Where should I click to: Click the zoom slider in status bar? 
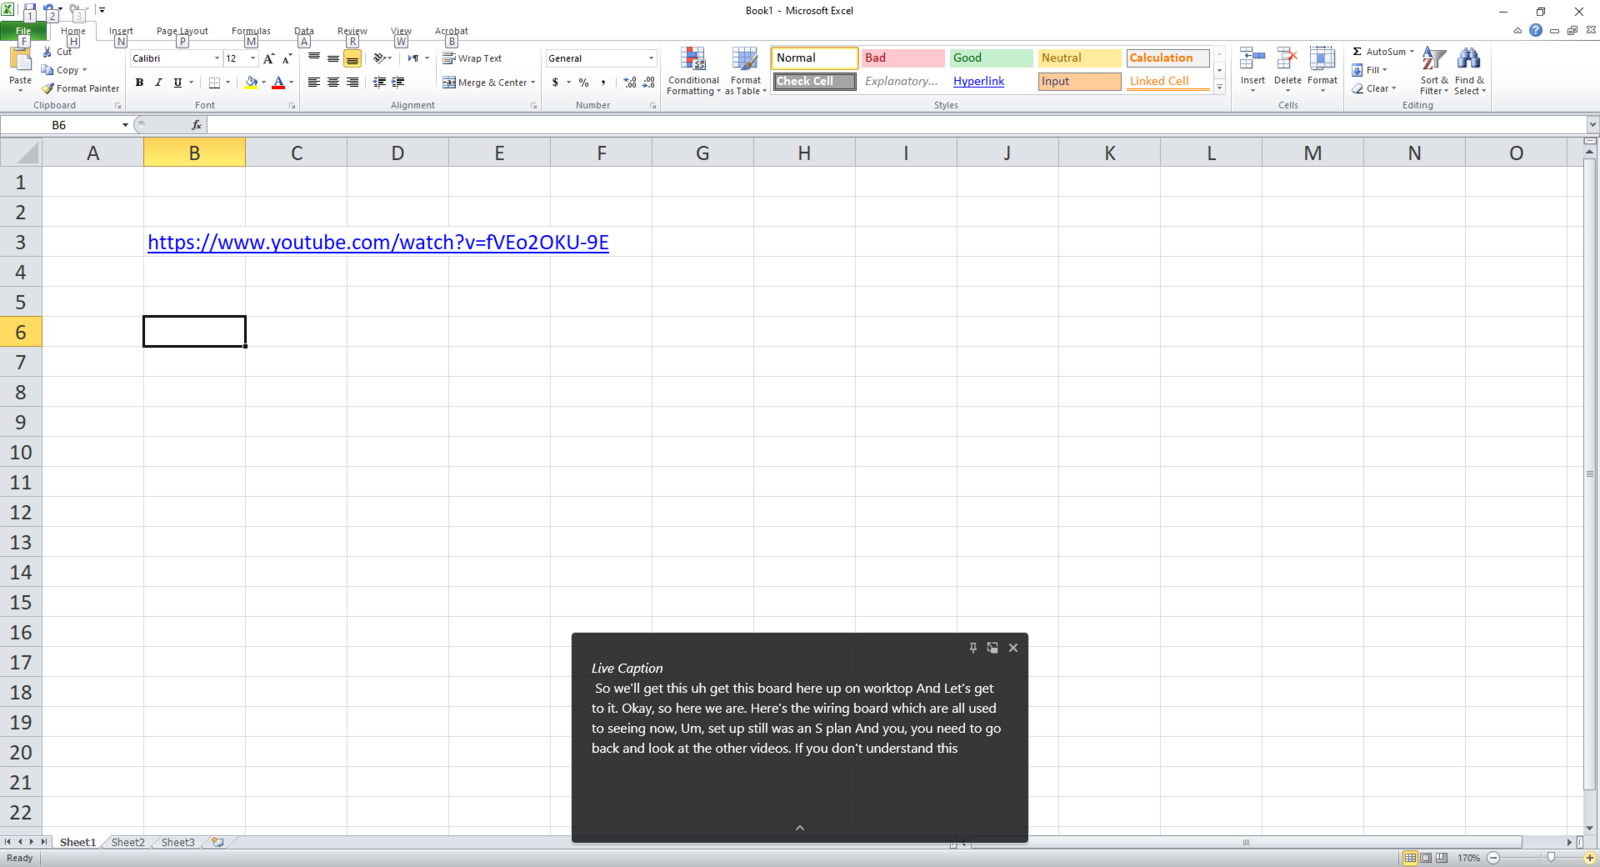[1551, 858]
